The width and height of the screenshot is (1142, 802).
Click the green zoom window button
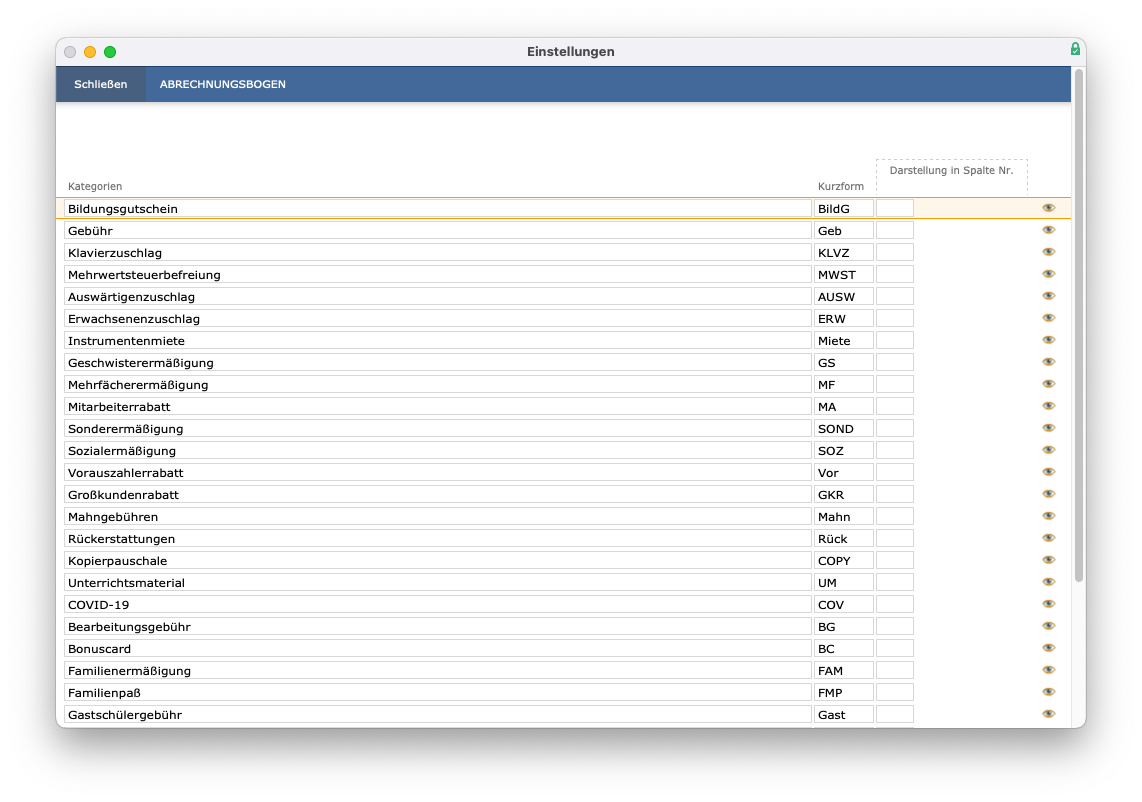point(110,52)
